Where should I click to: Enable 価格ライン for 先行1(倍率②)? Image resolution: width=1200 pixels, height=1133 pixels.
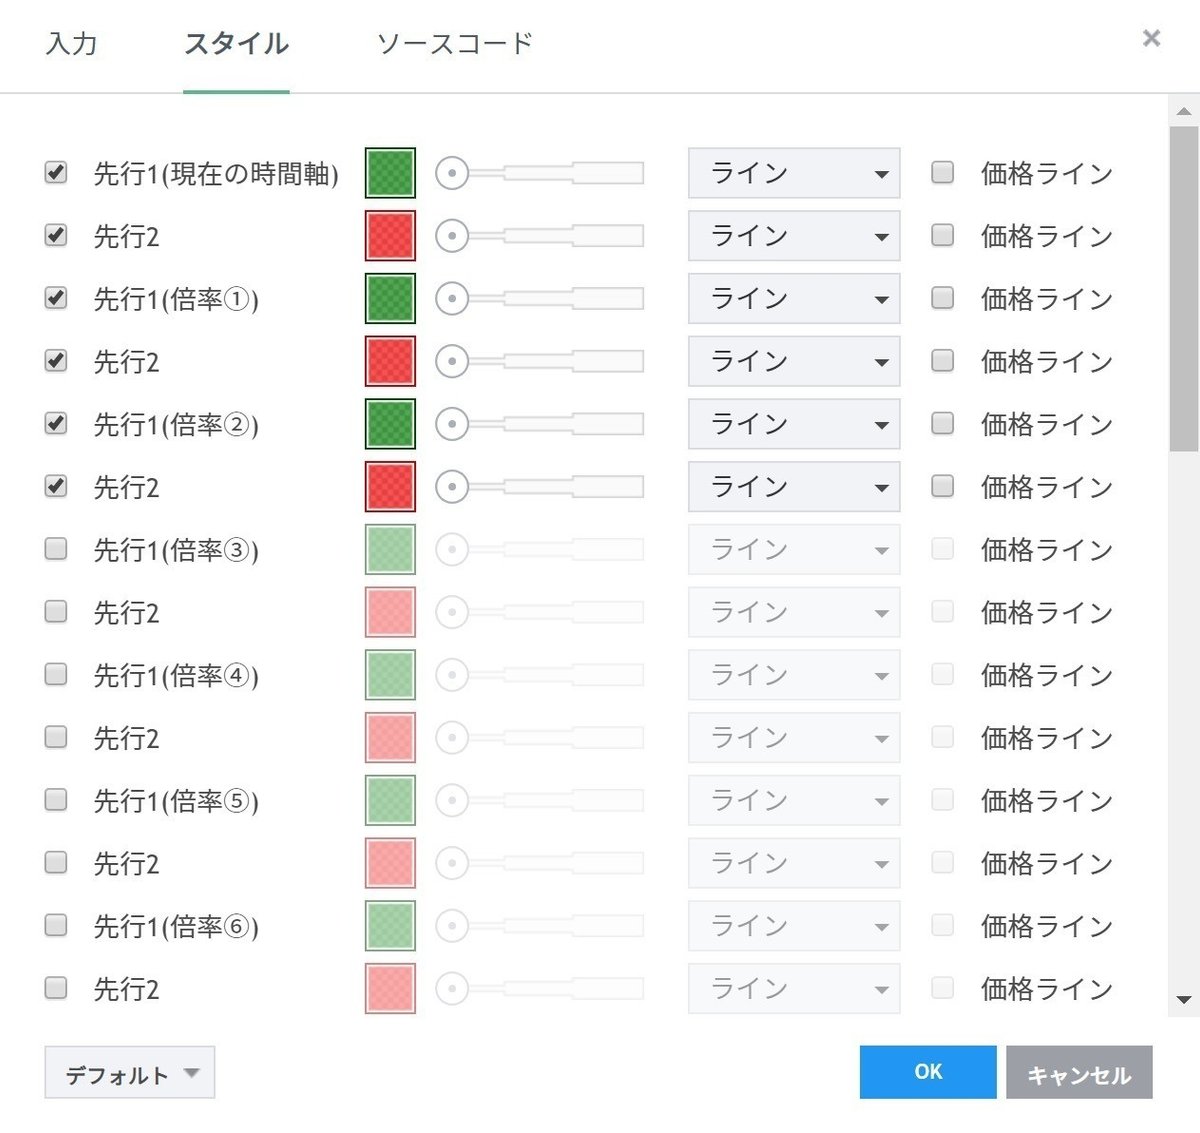pos(941,422)
